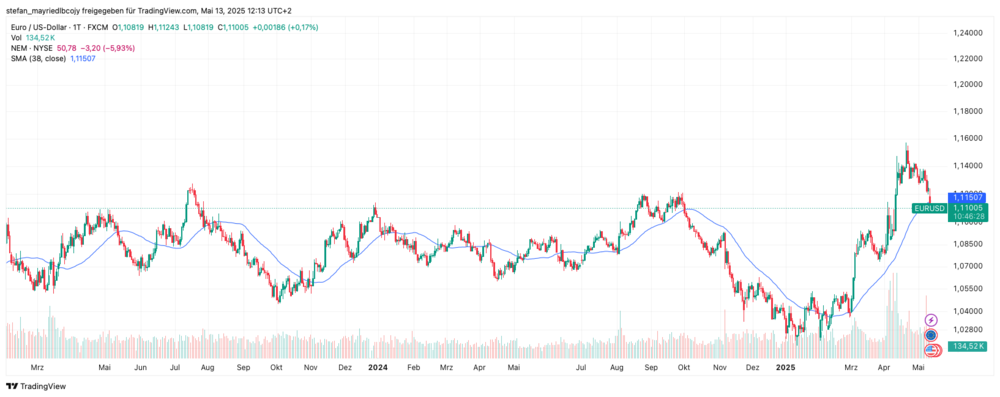
Task: Click the 1,18000 price axis label
Action: [x=967, y=112]
